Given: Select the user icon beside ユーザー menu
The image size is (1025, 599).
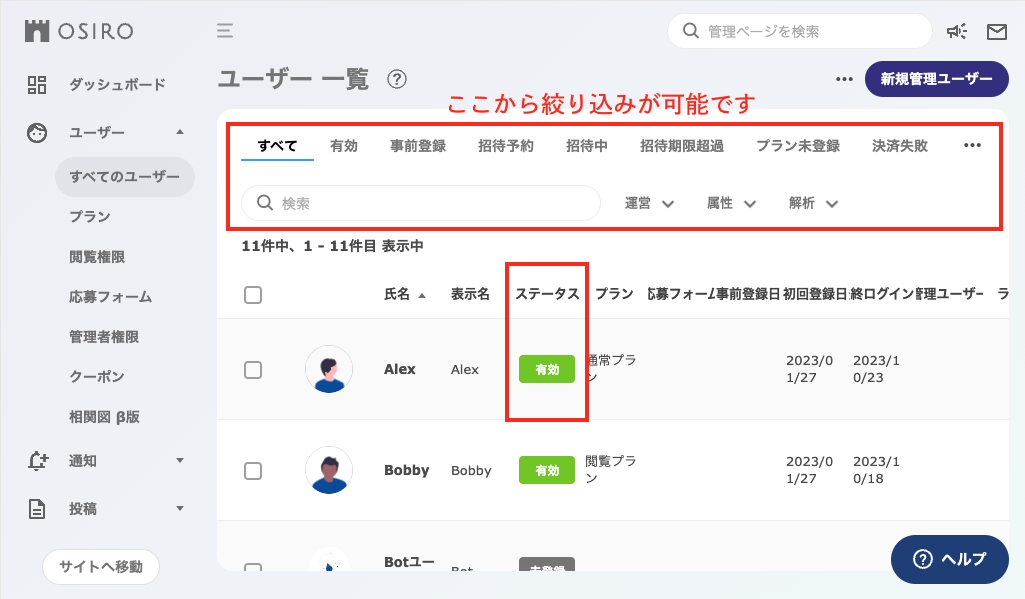Looking at the screenshot, I should pyautogui.click(x=37, y=131).
